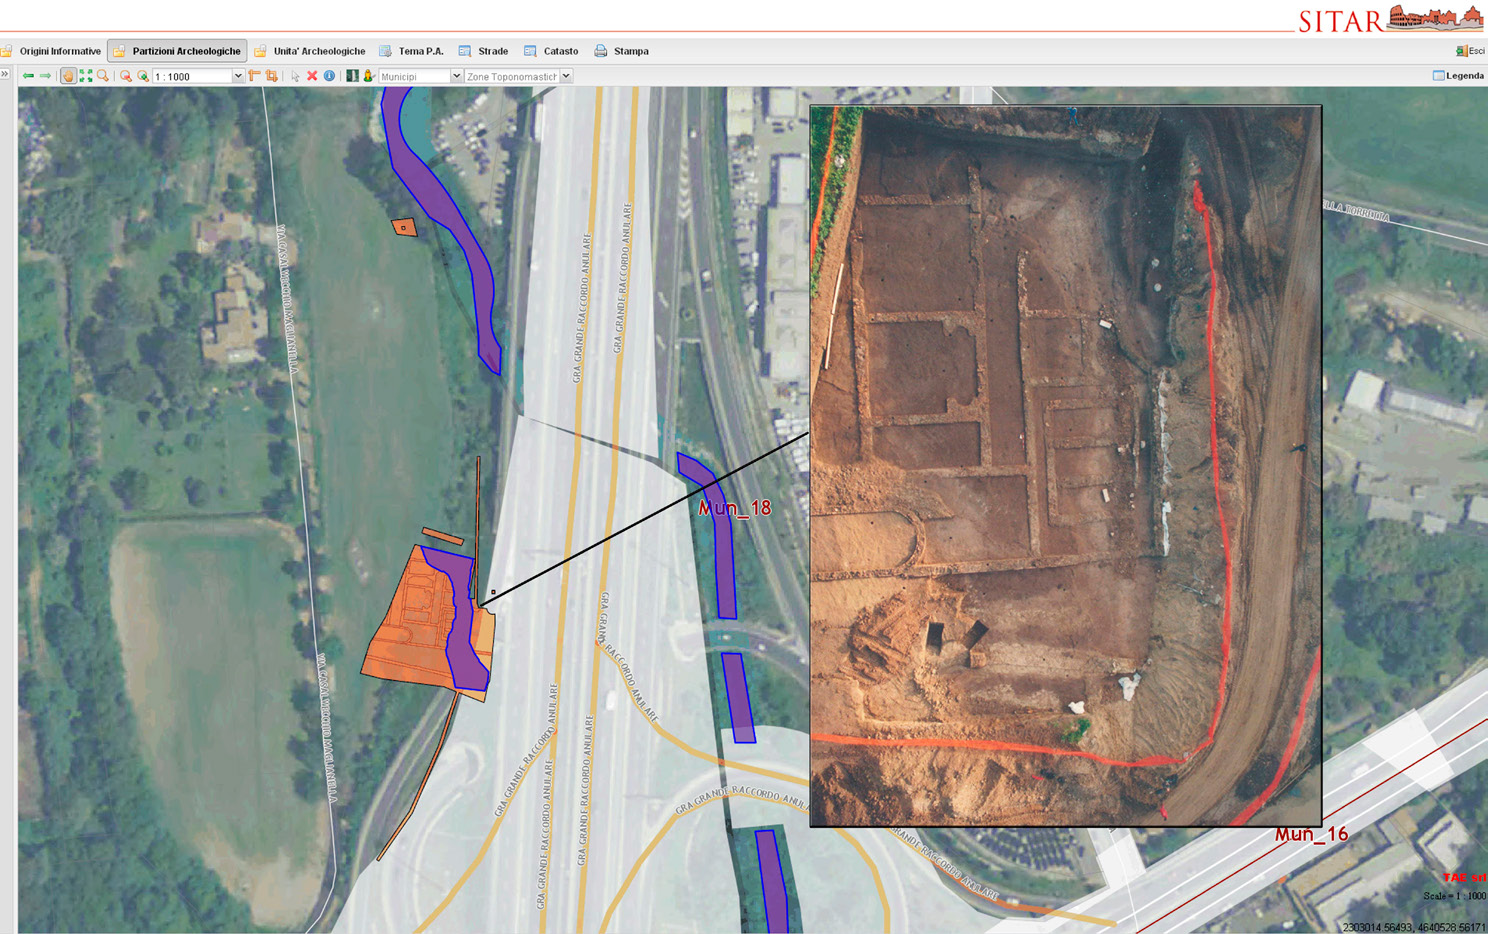
Task: Zoom to full extent with green arrows icon
Action: (x=86, y=76)
